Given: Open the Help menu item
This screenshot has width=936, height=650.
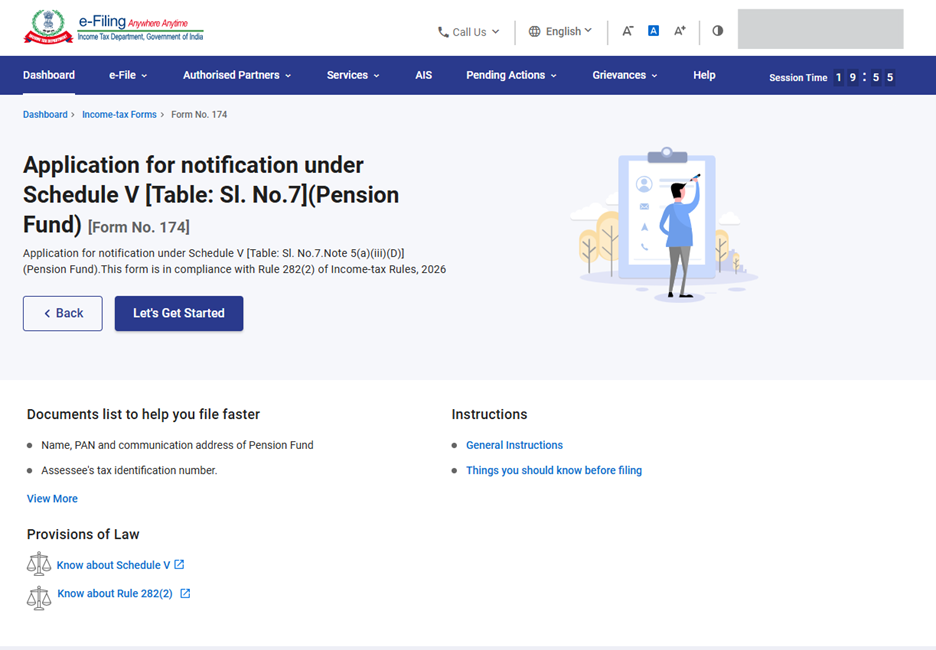Looking at the screenshot, I should coord(704,75).
